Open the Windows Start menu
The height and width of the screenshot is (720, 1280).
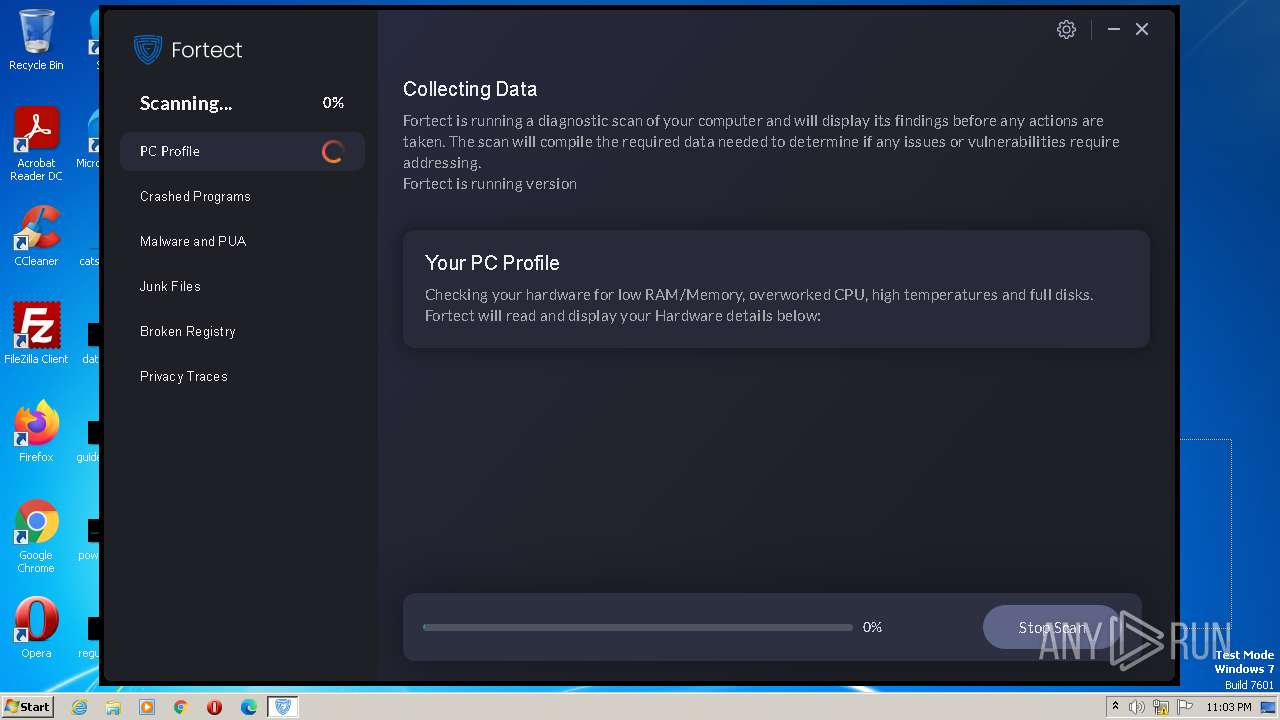27,707
